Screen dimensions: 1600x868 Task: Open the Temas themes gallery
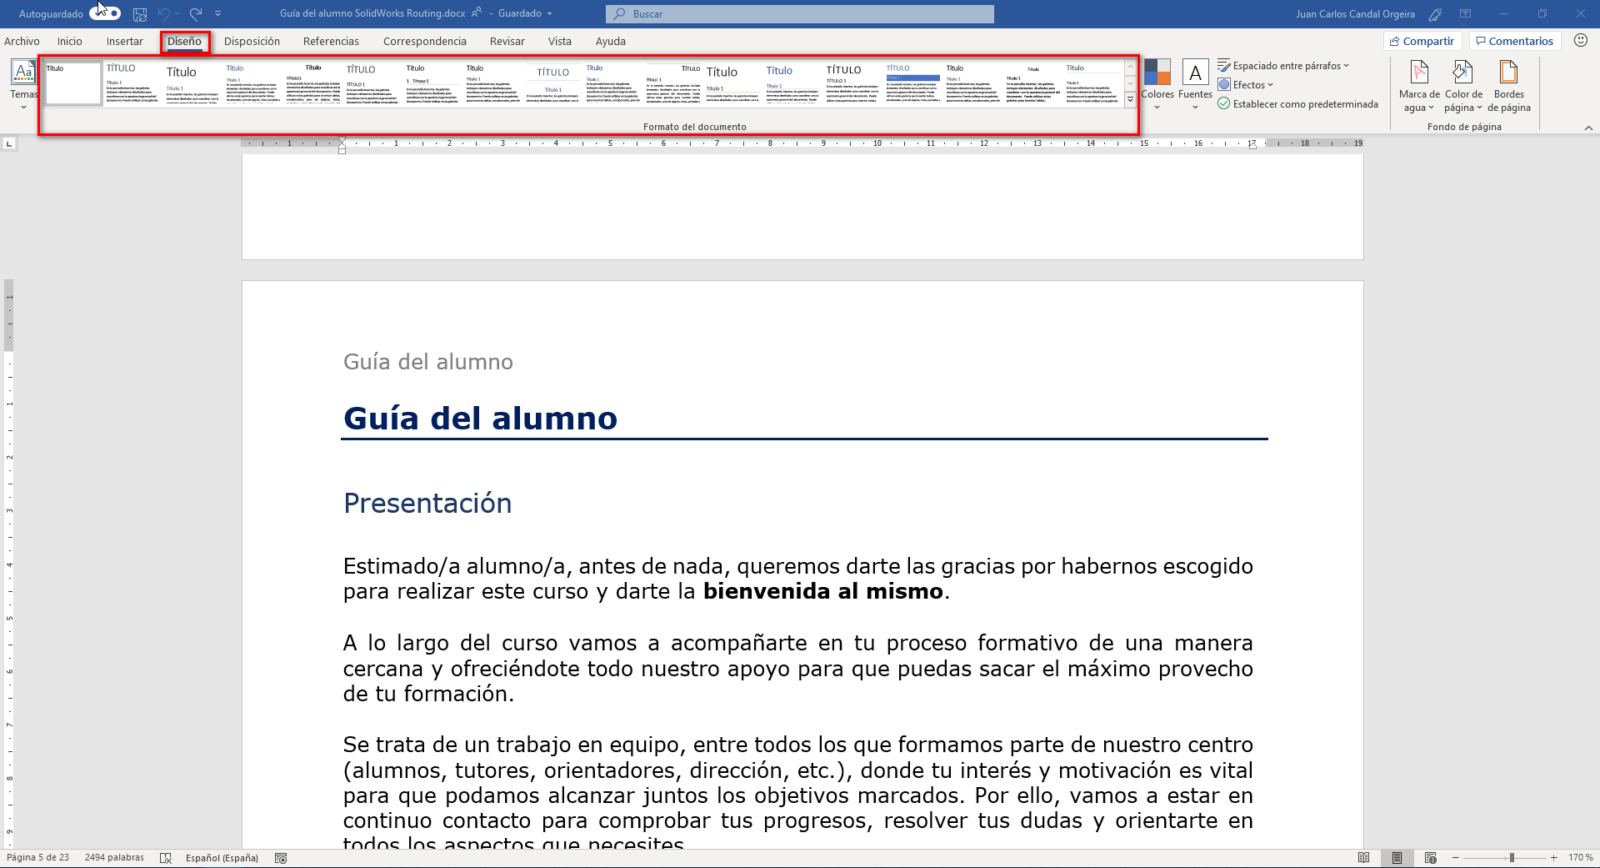(23, 82)
